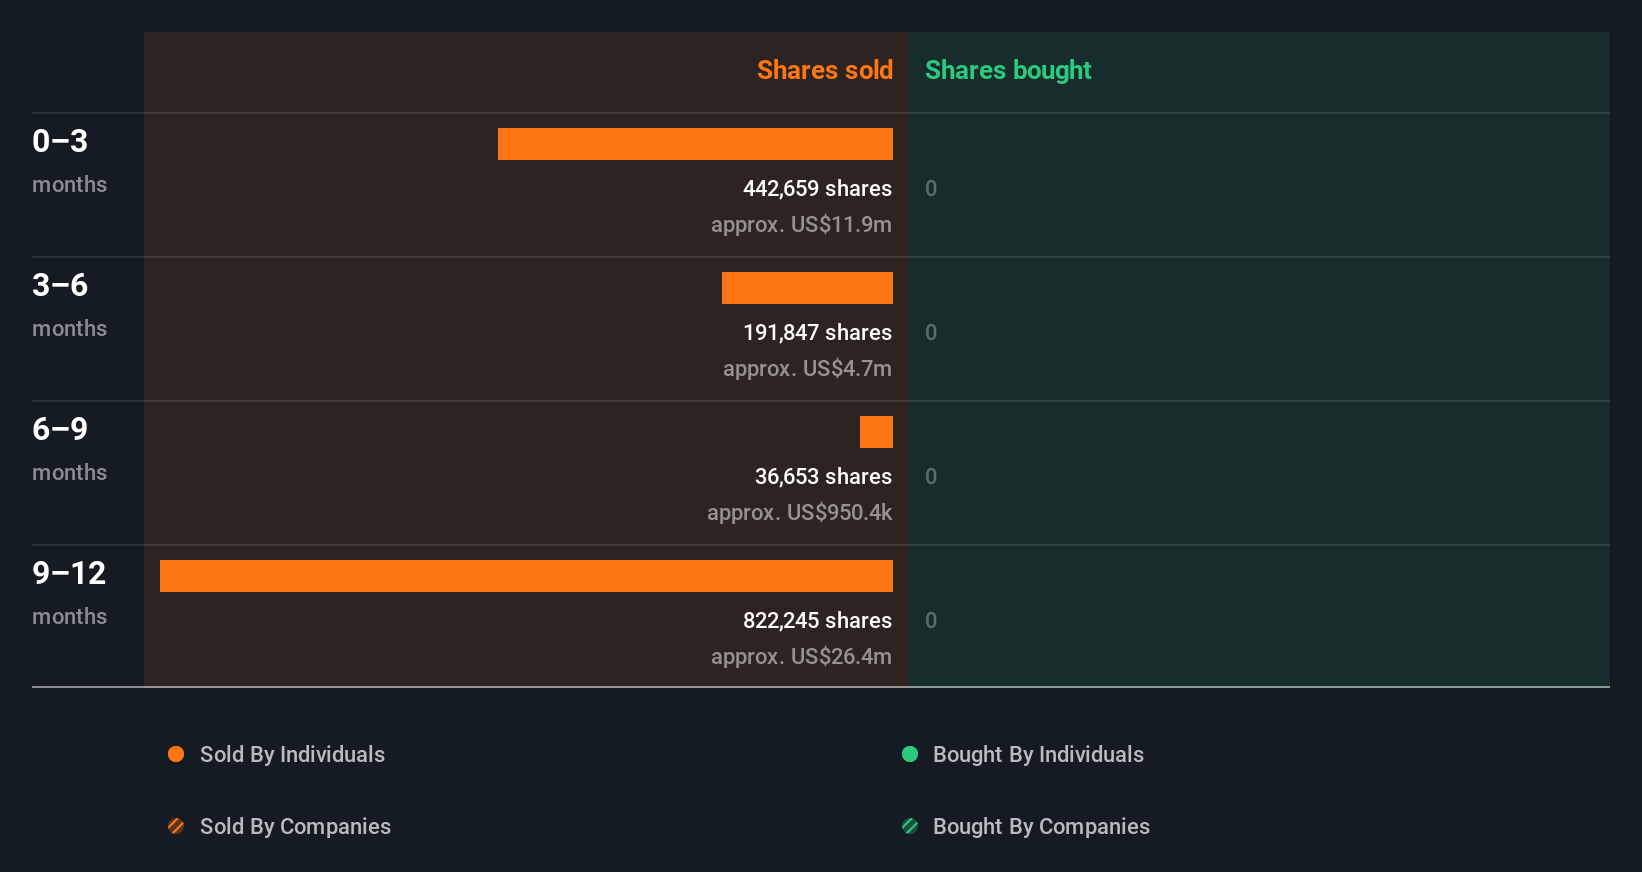The image size is (1642, 872).
Task: Click the bought 0 in 9–12 months row
Action: [931, 620]
